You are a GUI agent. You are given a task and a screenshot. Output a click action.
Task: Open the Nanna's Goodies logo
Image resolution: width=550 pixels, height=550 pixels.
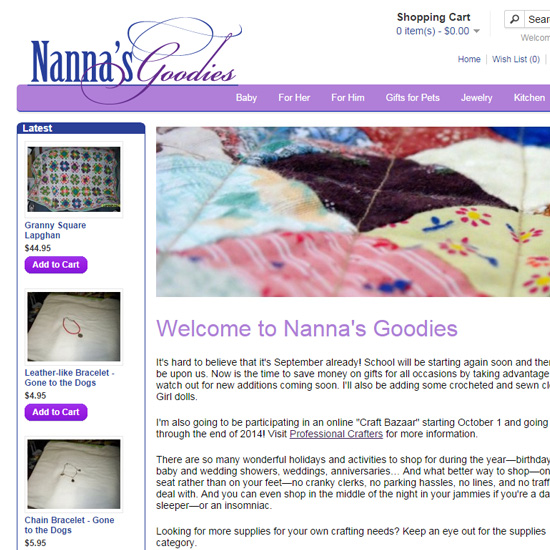point(135,60)
